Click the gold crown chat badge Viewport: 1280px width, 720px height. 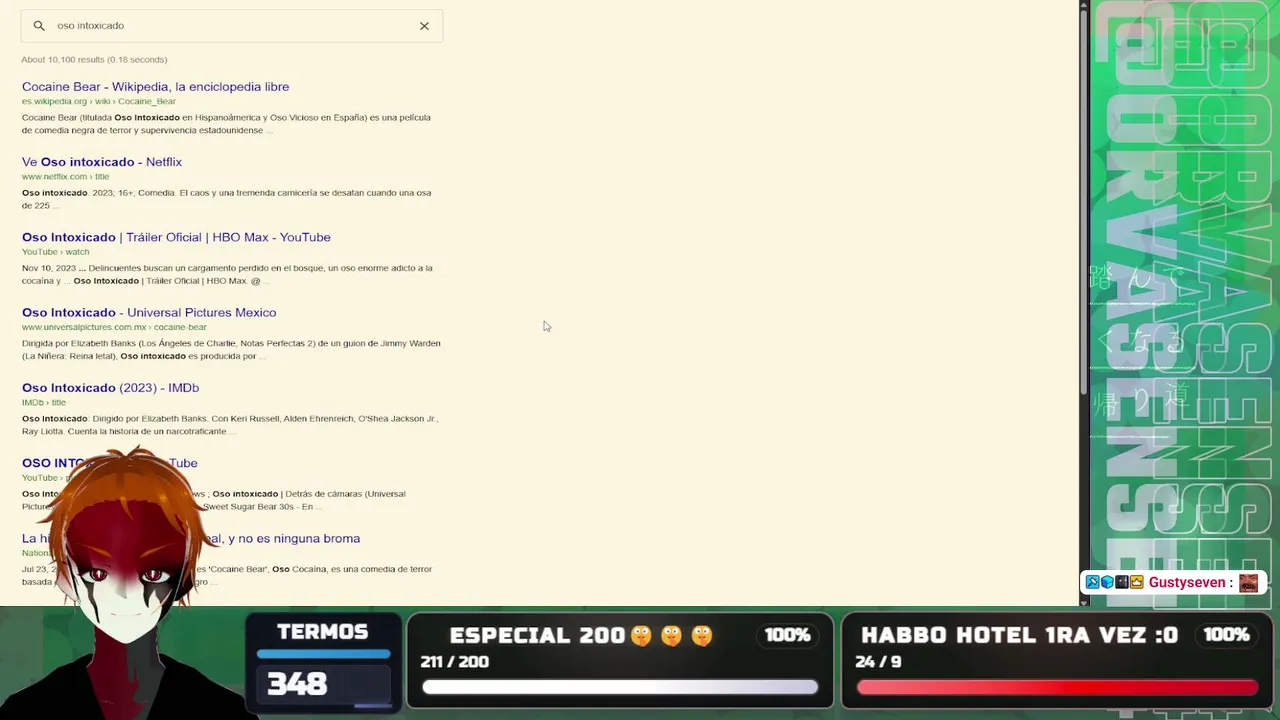tap(1136, 582)
